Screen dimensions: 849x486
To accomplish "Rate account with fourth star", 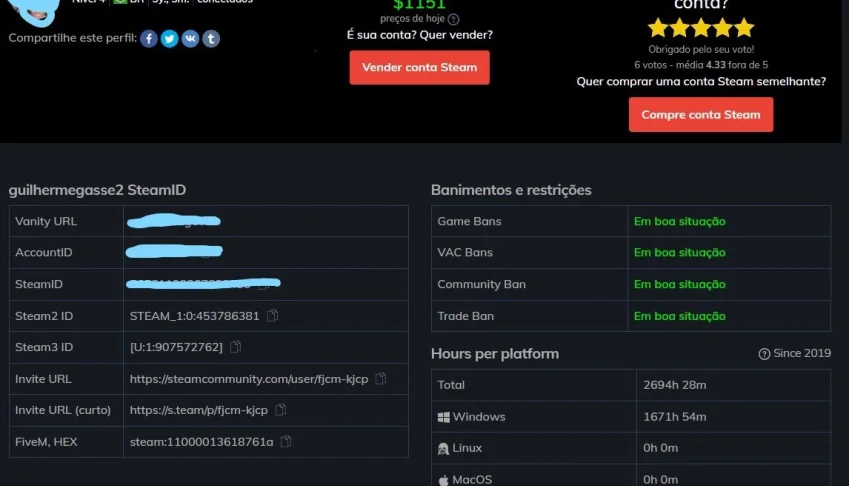I will pyautogui.click(x=723, y=27).
